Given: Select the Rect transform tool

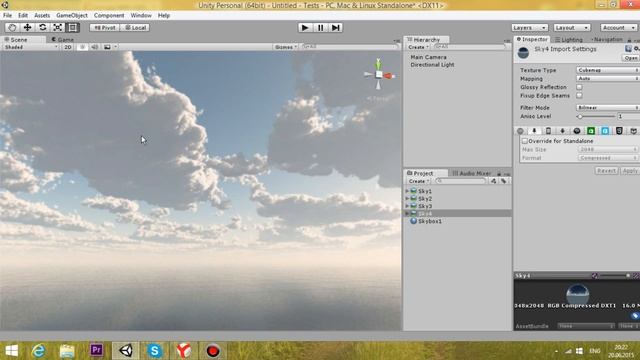Looking at the screenshot, I should click(73, 28).
